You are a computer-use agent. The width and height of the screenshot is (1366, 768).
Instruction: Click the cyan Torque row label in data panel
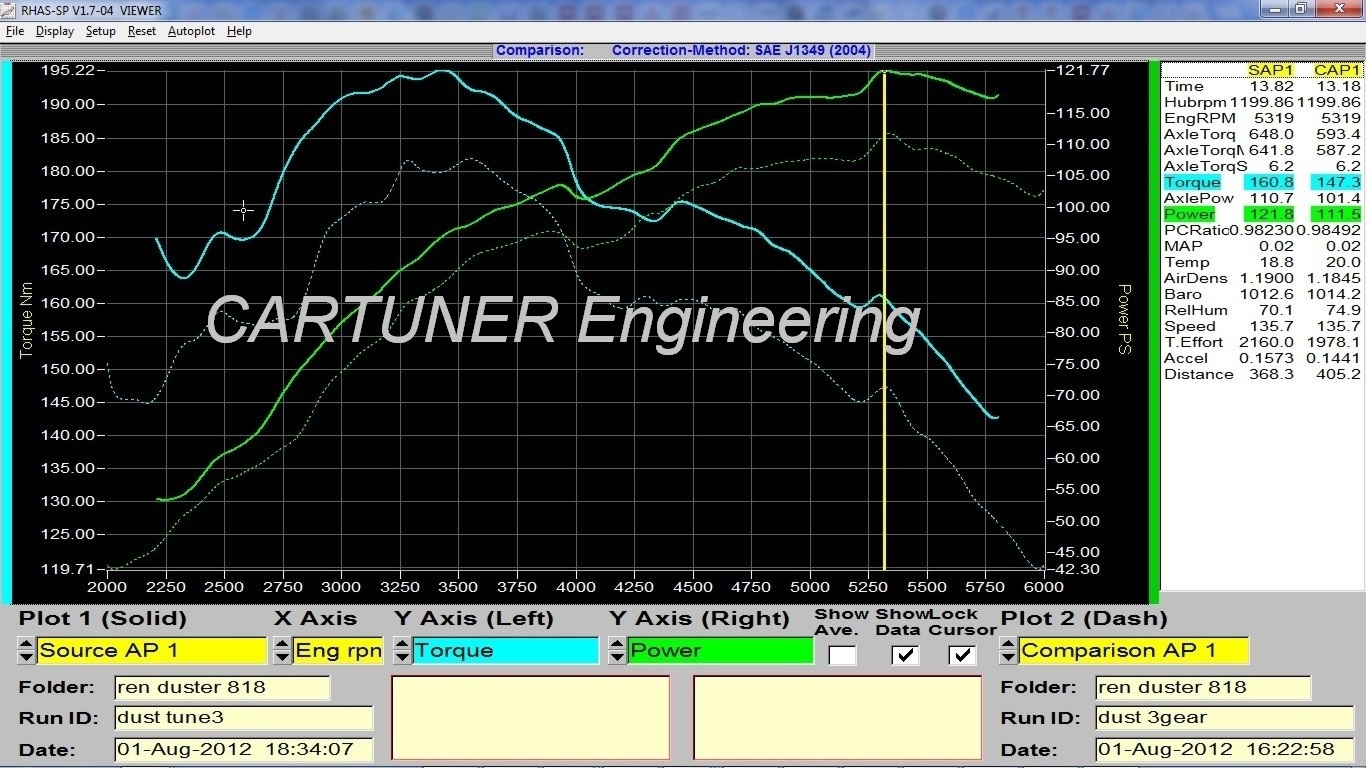coord(1192,182)
